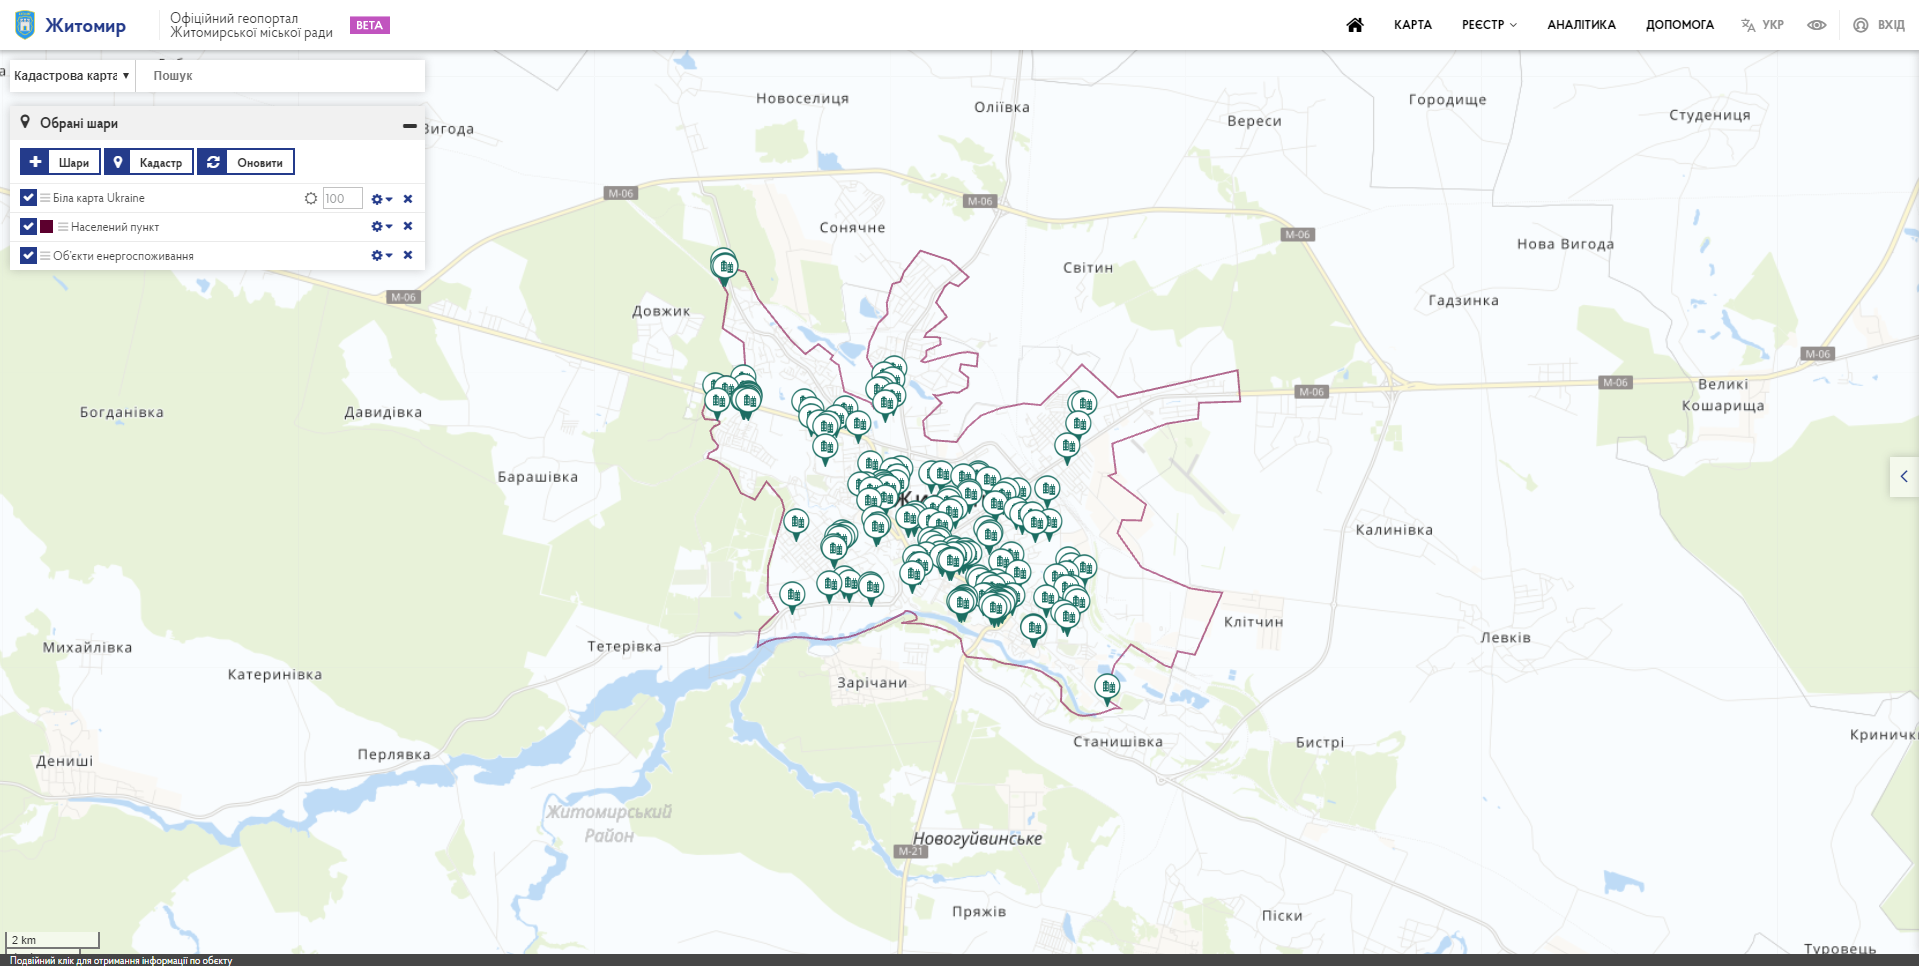Open the КАРТА menu item
The image size is (1919, 966).
click(1412, 25)
